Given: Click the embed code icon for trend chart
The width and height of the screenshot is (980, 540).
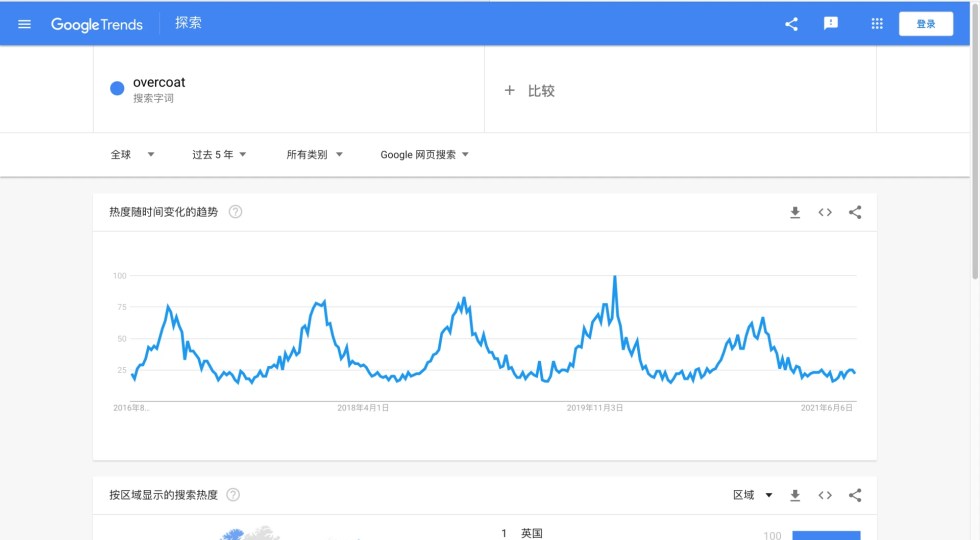Looking at the screenshot, I should (825, 212).
